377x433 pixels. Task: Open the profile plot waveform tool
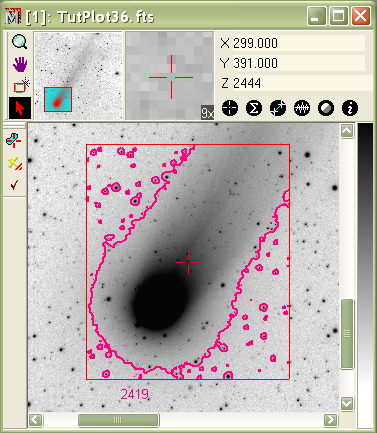click(x=302, y=108)
